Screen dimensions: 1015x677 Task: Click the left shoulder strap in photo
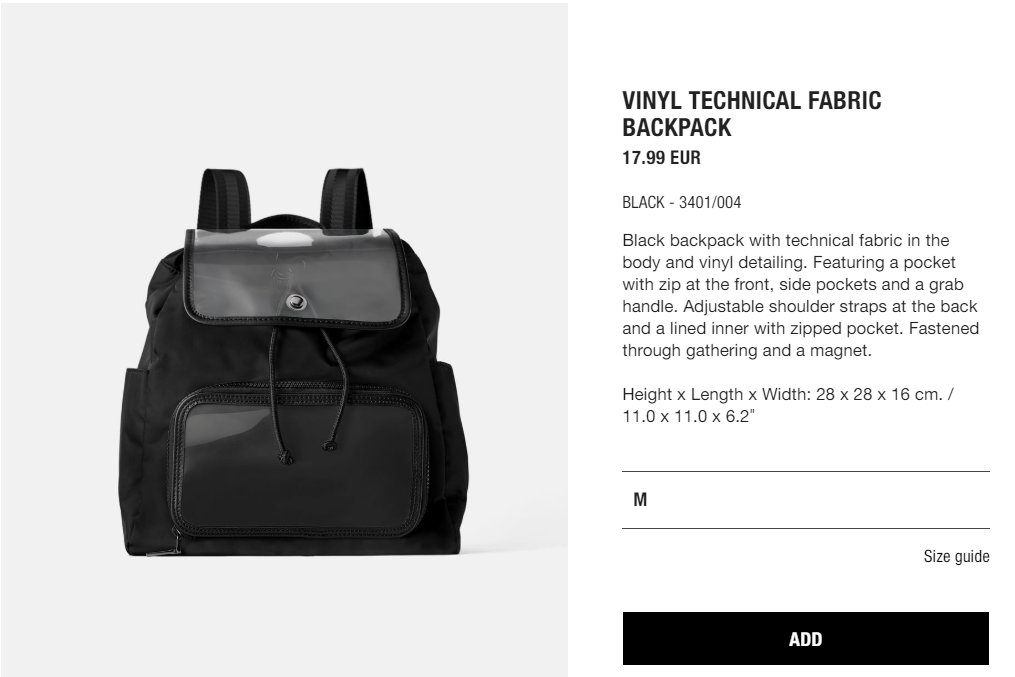[x=225, y=200]
